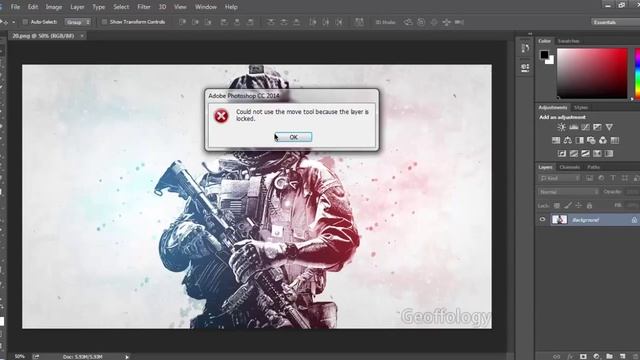This screenshot has width=640, height=360.
Task: Open the Image menu
Action: pyautogui.click(x=54, y=7)
